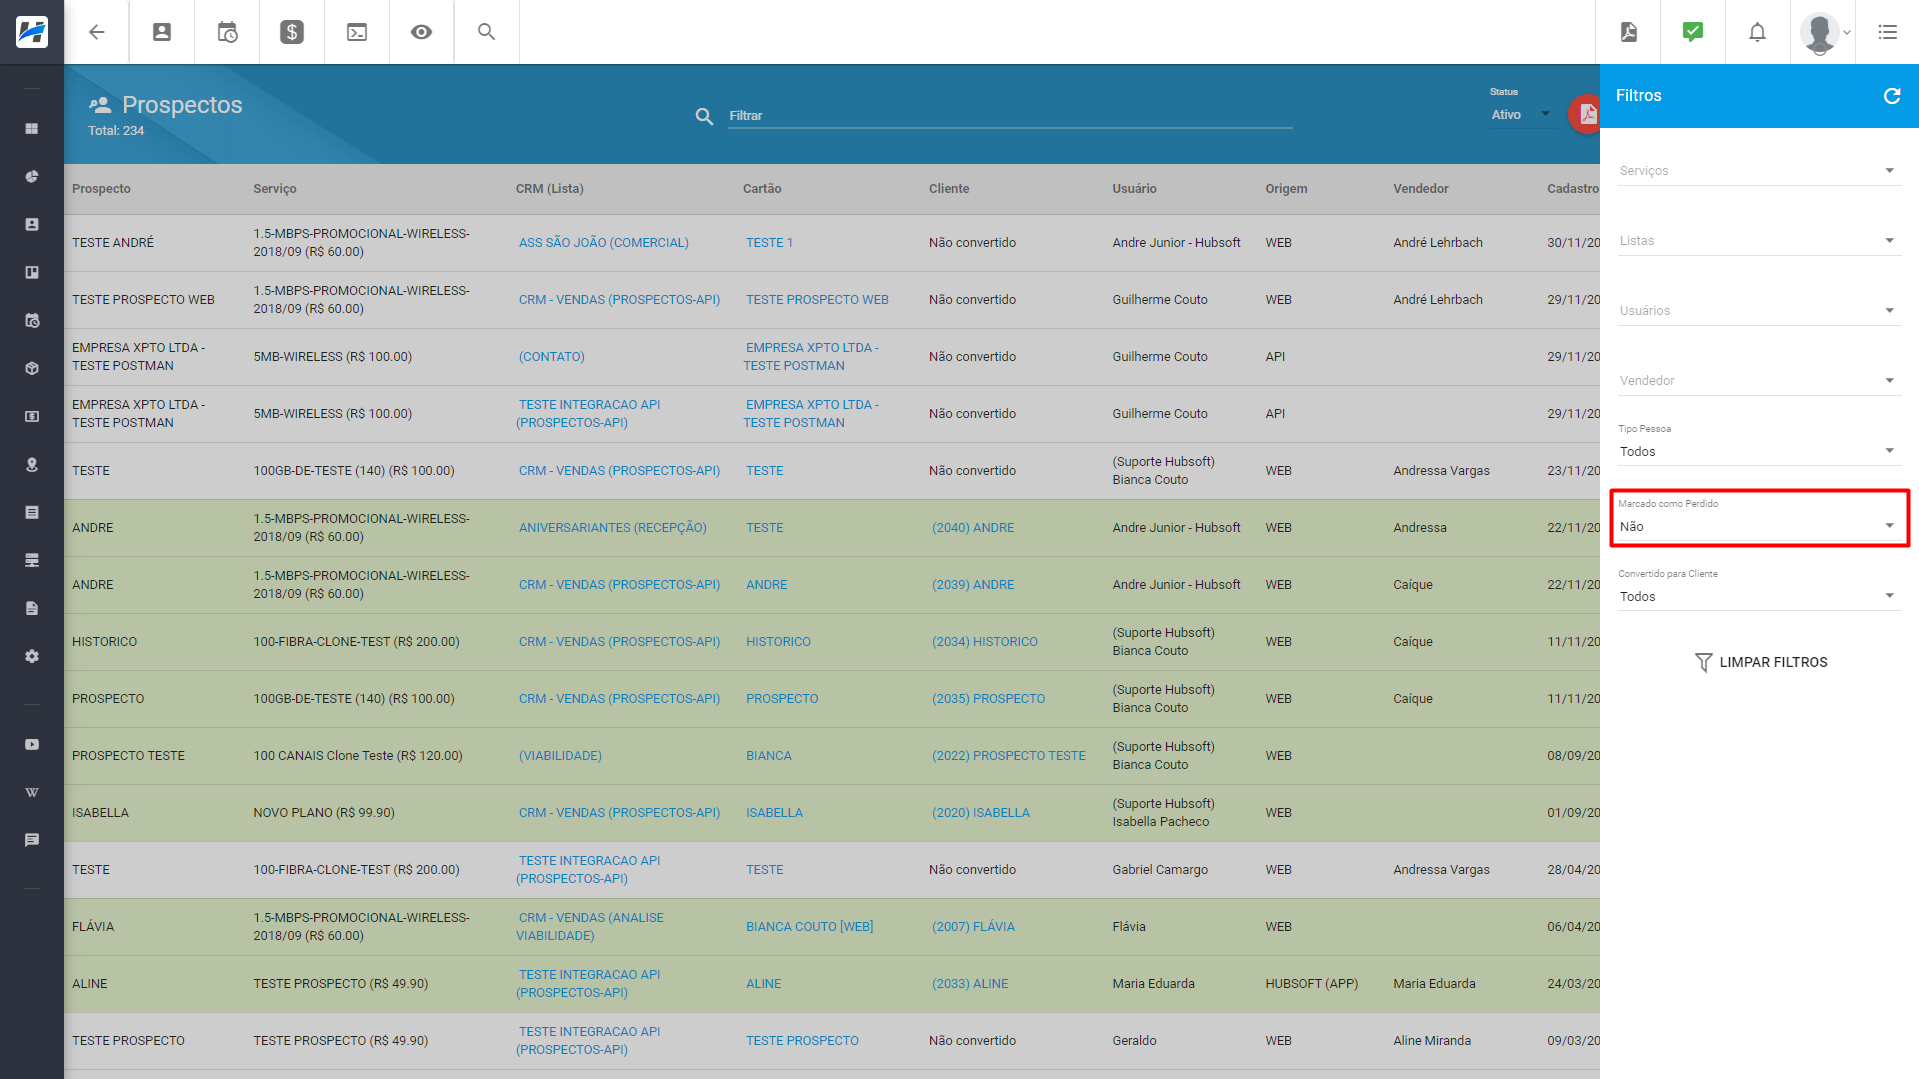Image resolution: width=1919 pixels, height=1079 pixels.
Task: Expand the Listas filter dropdown
Action: pyautogui.click(x=1759, y=241)
